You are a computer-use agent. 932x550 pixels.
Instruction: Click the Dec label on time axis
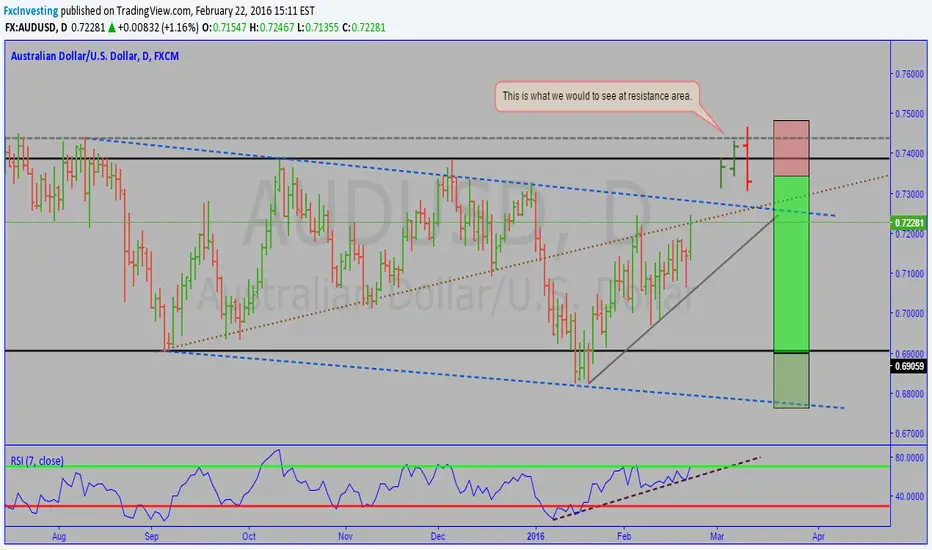coord(438,536)
